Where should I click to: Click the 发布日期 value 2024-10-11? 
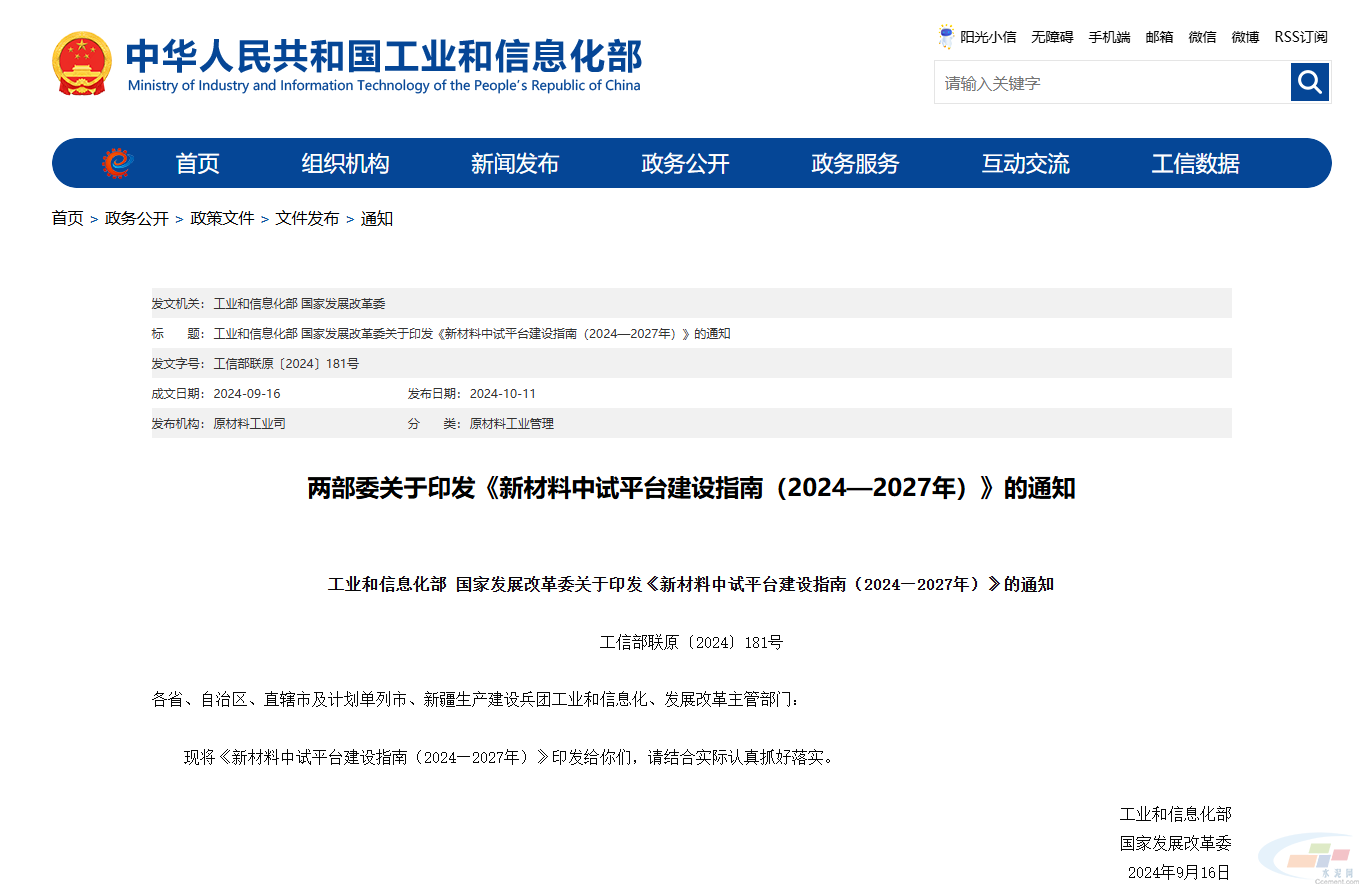pyautogui.click(x=503, y=393)
